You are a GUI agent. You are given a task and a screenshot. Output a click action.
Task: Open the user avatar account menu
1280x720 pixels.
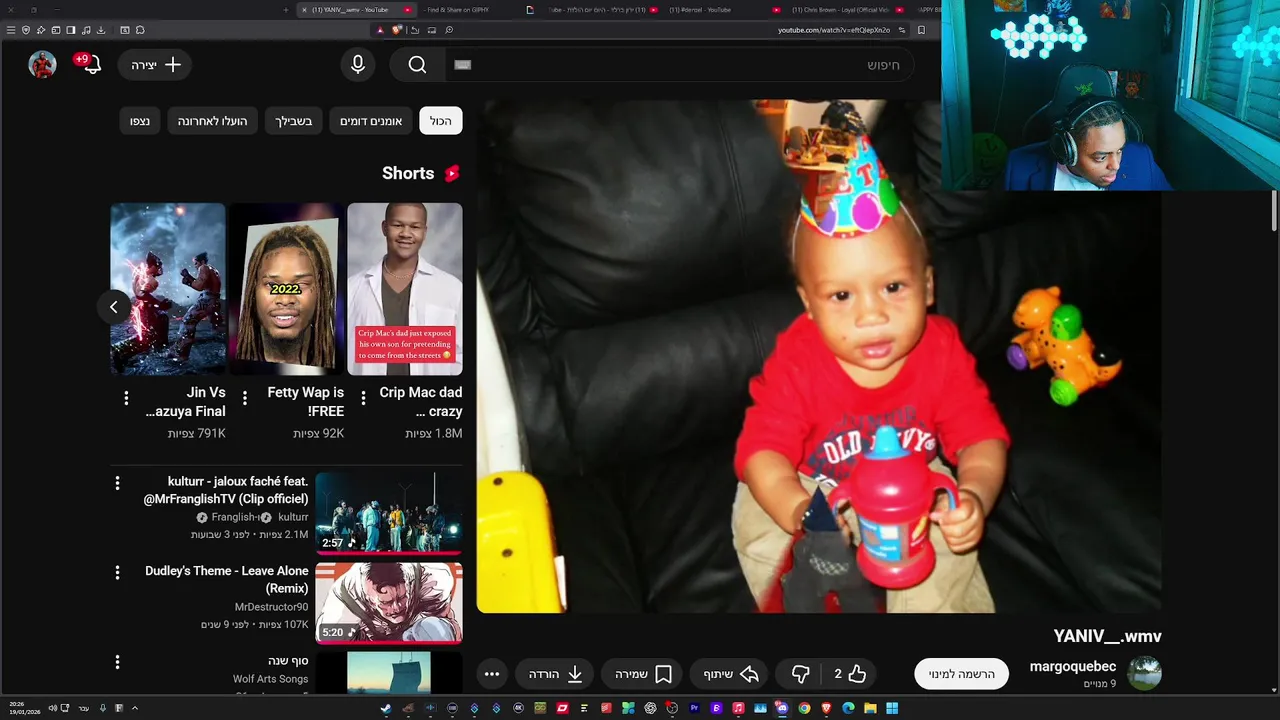(42, 65)
